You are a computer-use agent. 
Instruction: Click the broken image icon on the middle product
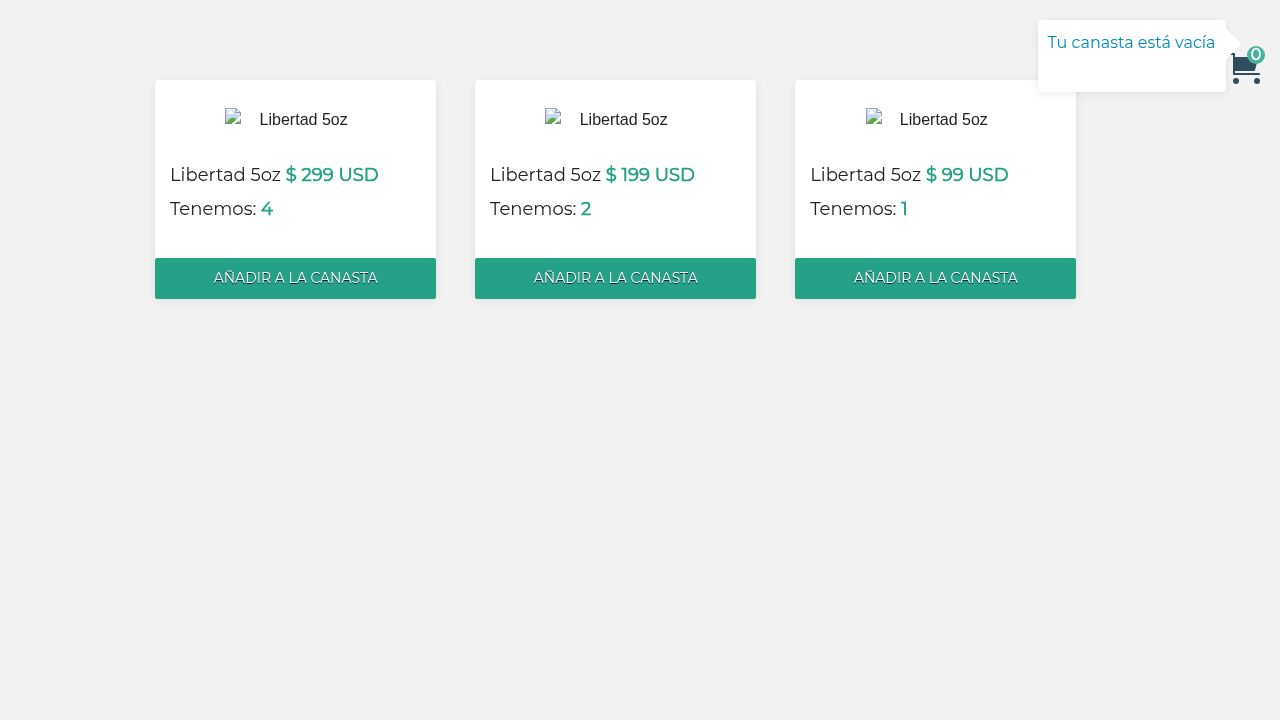(x=555, y=117)
